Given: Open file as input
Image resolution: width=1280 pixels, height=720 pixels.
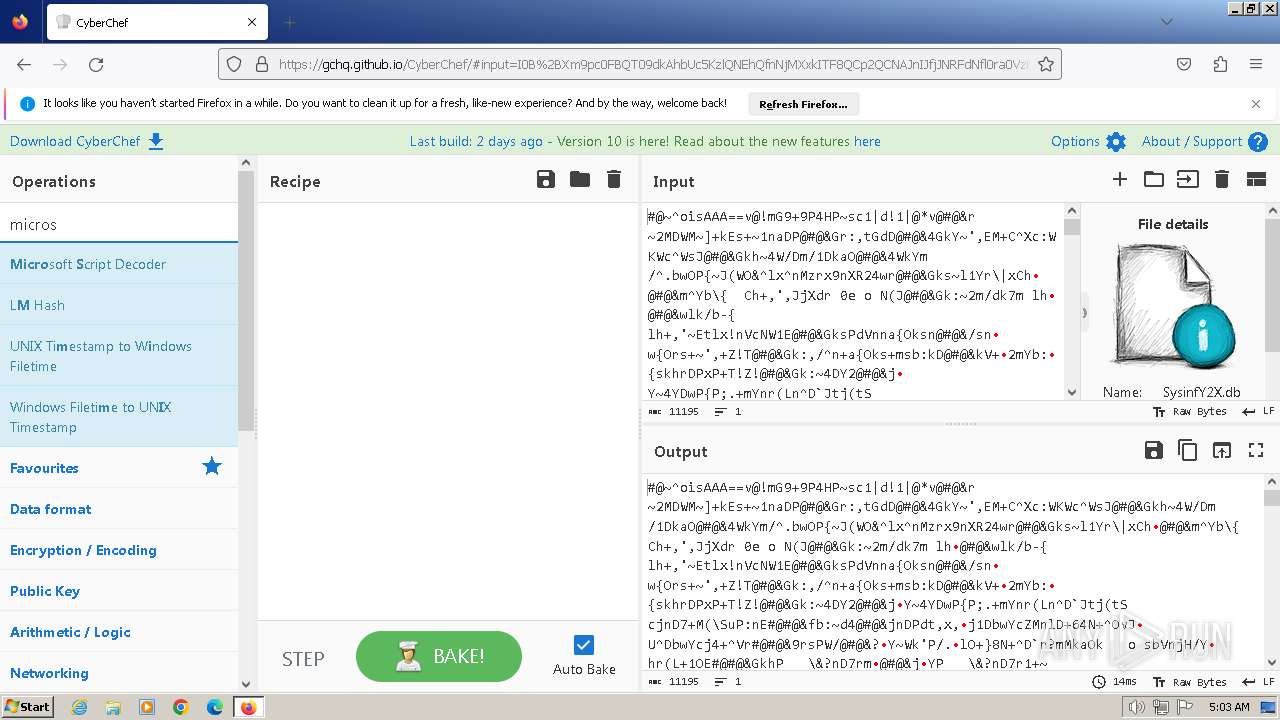Looking at the screenshot, I should pyautogui.click(x=1187, y=180).
